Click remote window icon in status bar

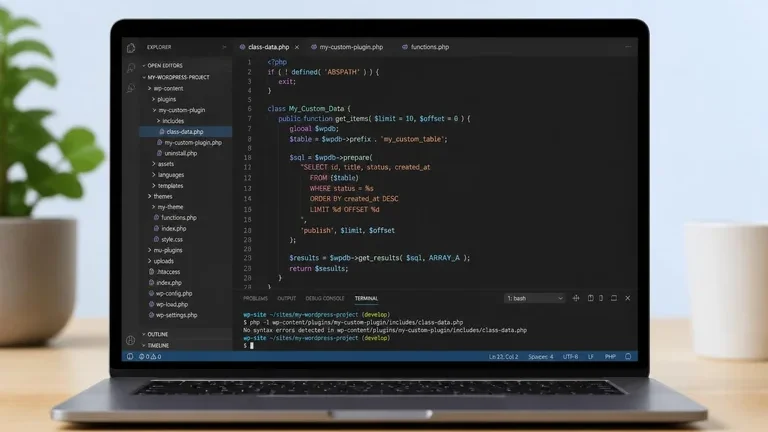click(x=130, y=357)
